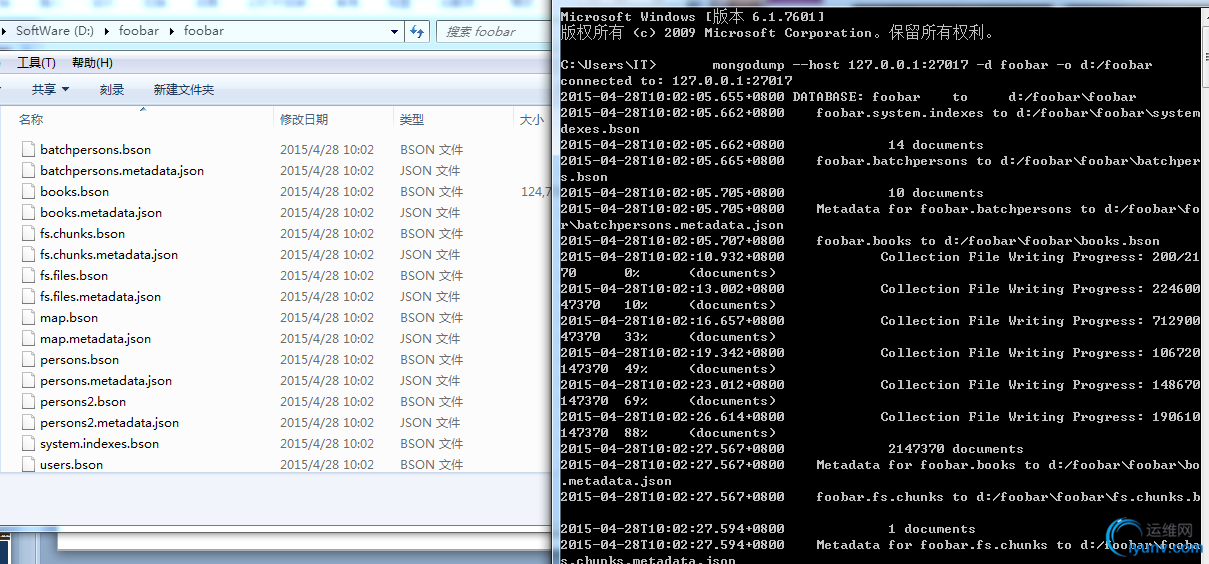The image size is (1209, 564).
Task: Click 新建文件夹 to create a folder
Action: coord(184,89)
